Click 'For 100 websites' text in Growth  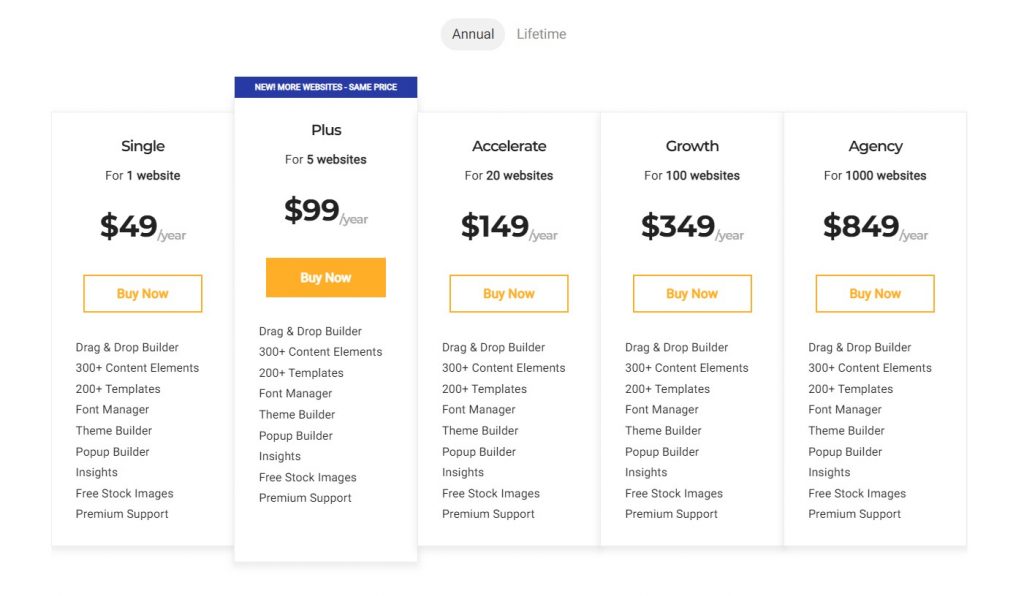692,176
